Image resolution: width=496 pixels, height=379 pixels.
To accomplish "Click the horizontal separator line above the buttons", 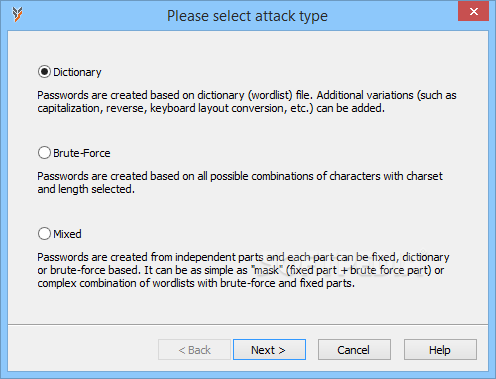I will point(248,324).
